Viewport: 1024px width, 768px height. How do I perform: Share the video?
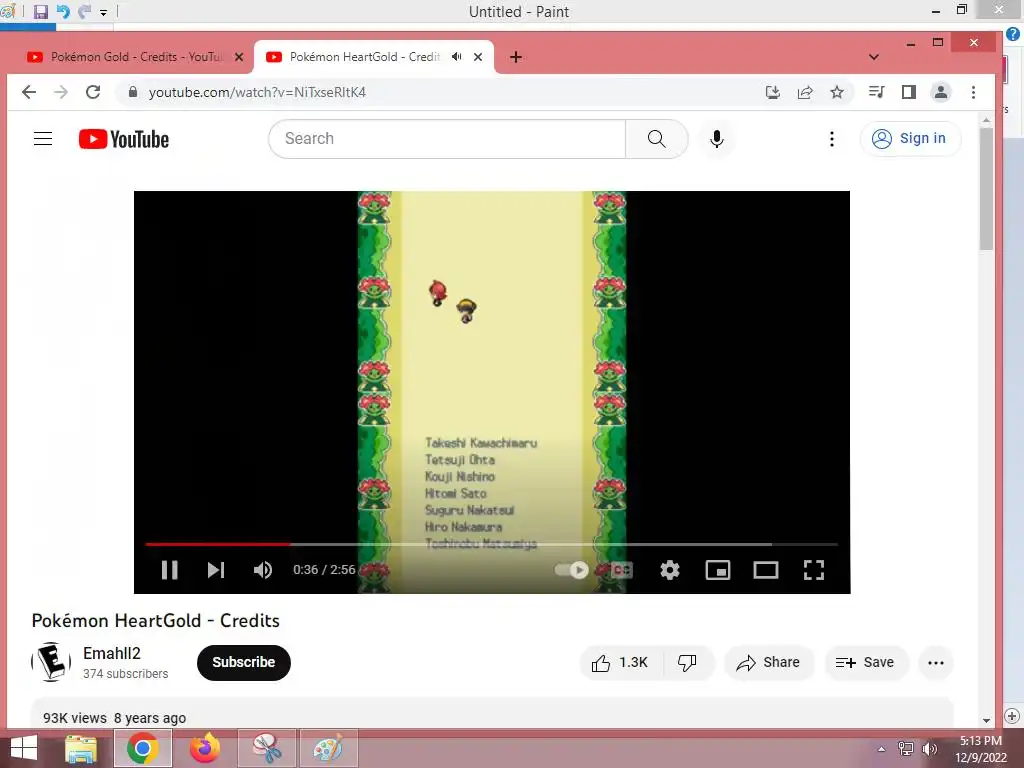coord(769,663)
